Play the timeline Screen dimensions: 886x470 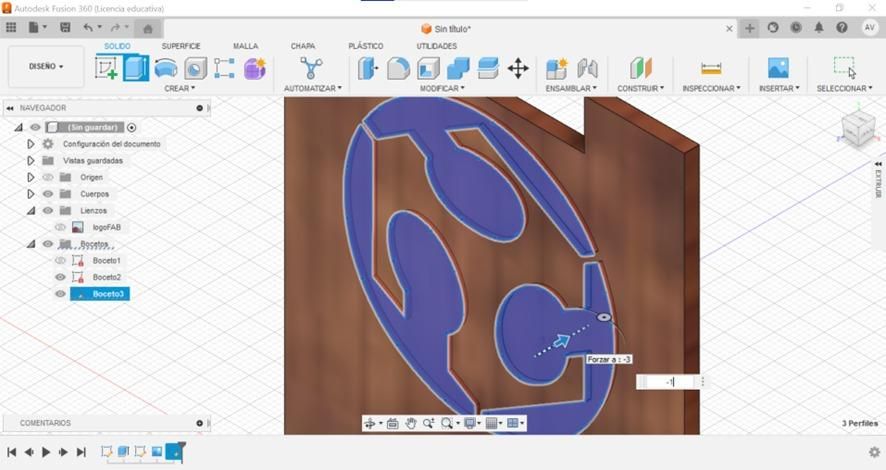point(46,452)
